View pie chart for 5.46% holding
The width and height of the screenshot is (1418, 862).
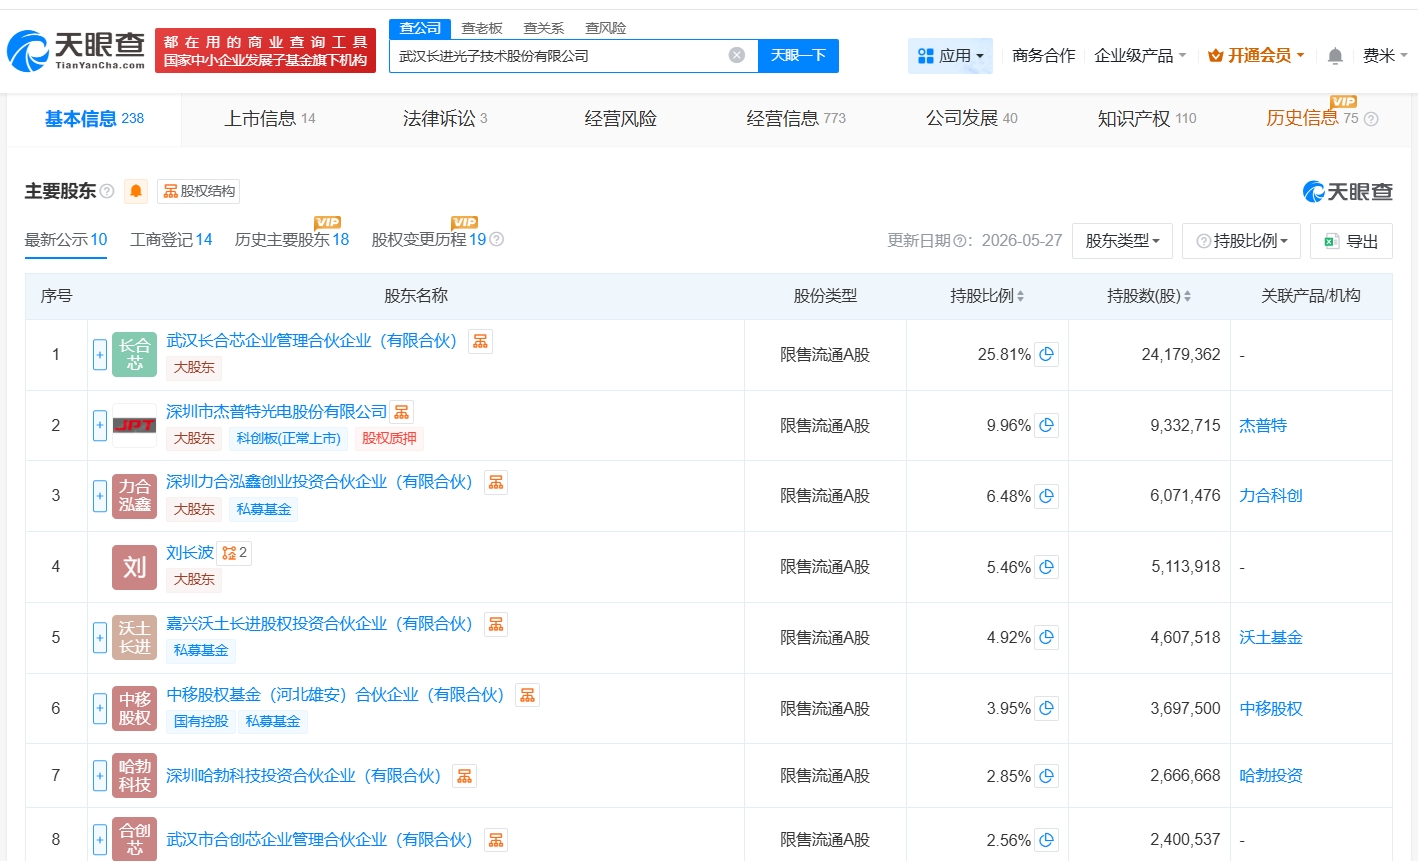tap(1047, 567)
